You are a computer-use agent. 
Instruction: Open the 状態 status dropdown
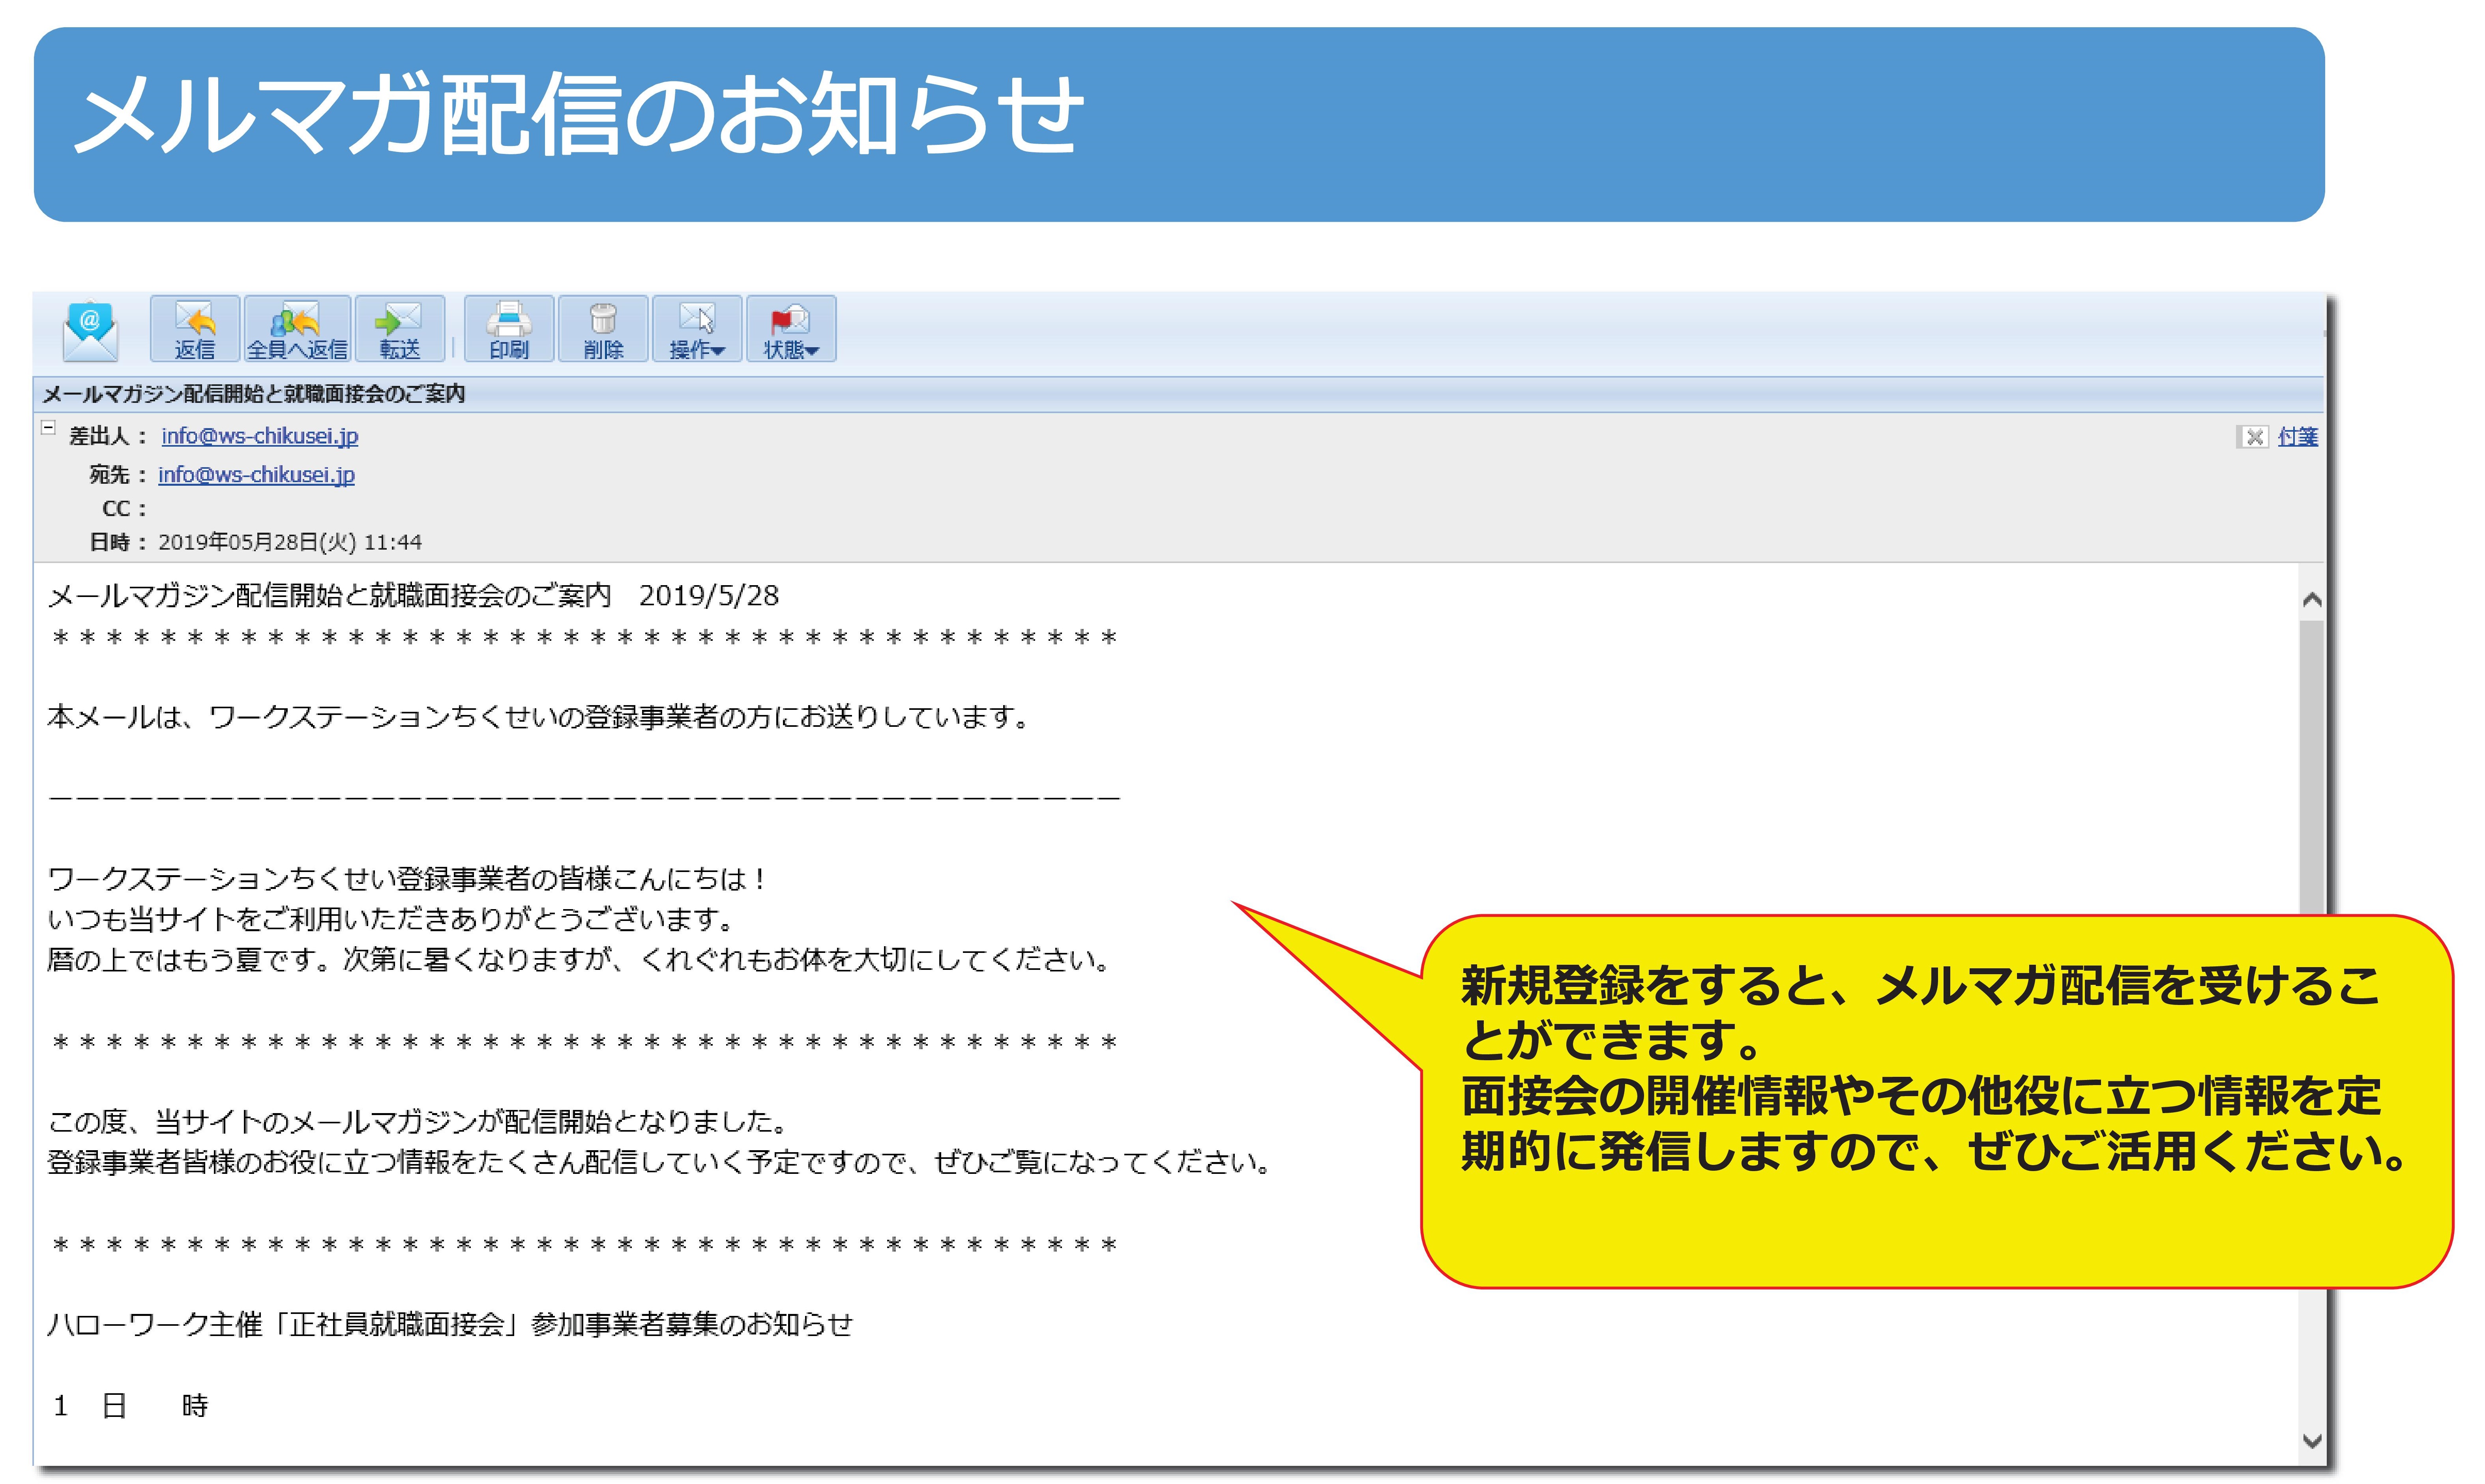click(791, 329)
